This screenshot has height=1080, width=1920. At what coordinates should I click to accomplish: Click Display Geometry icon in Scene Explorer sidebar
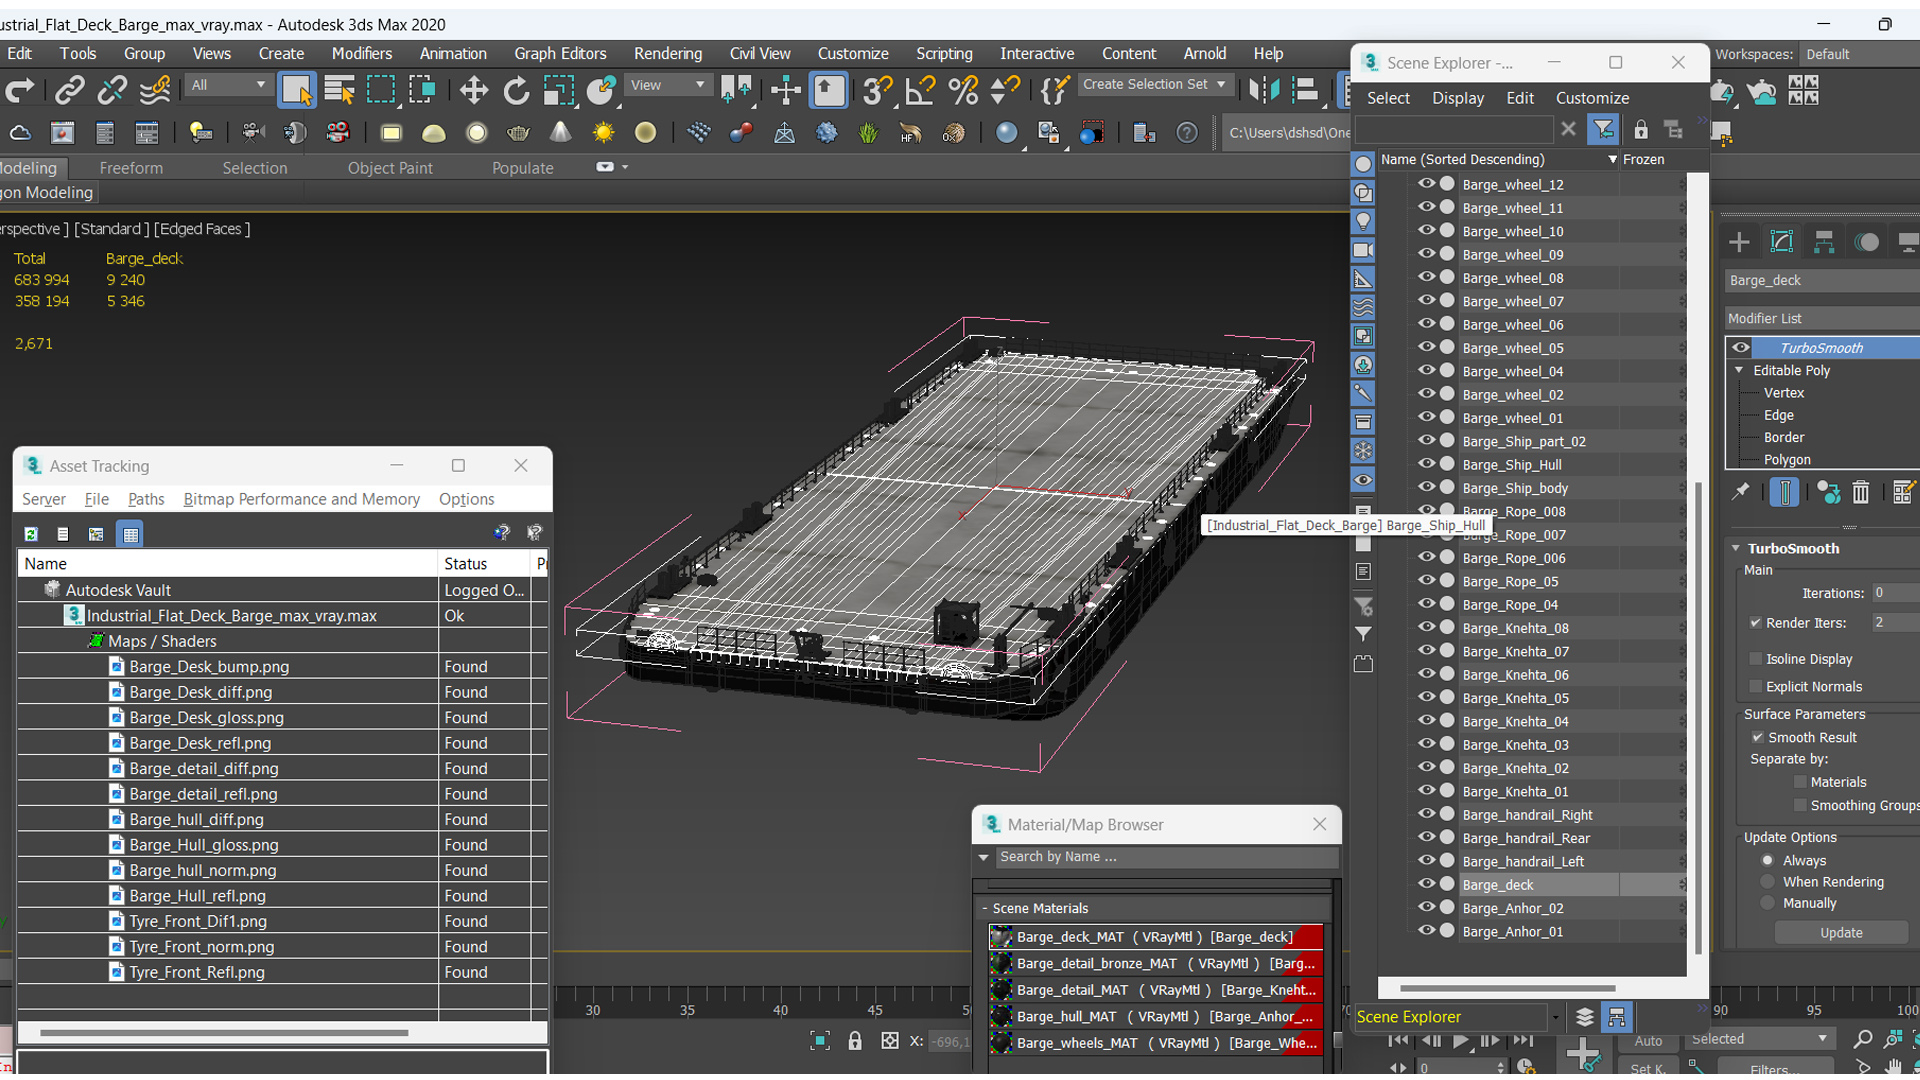(1363, 164)
